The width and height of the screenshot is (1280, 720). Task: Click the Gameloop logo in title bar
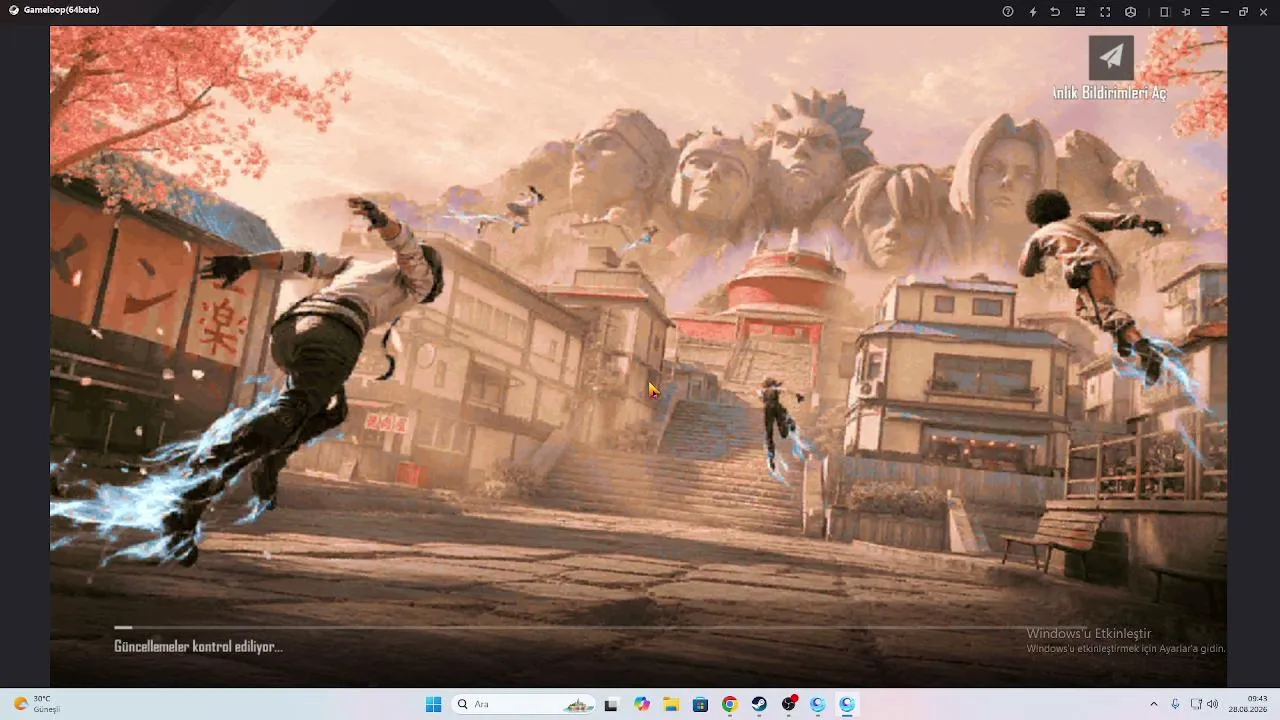click(13, 10)
